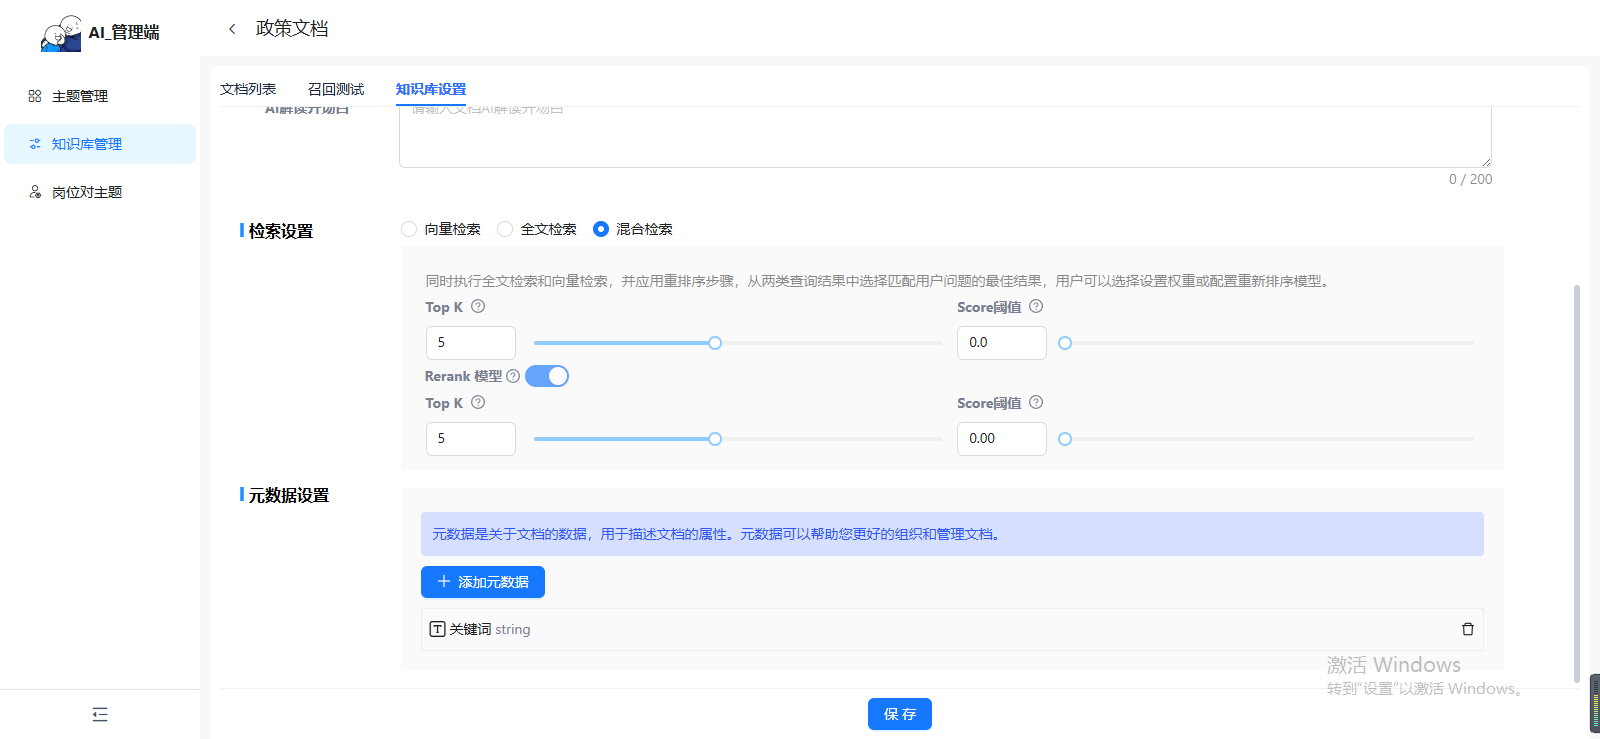Select the 向量检索 radio option
Screen dimensions: 1600x739
point(409,229)
